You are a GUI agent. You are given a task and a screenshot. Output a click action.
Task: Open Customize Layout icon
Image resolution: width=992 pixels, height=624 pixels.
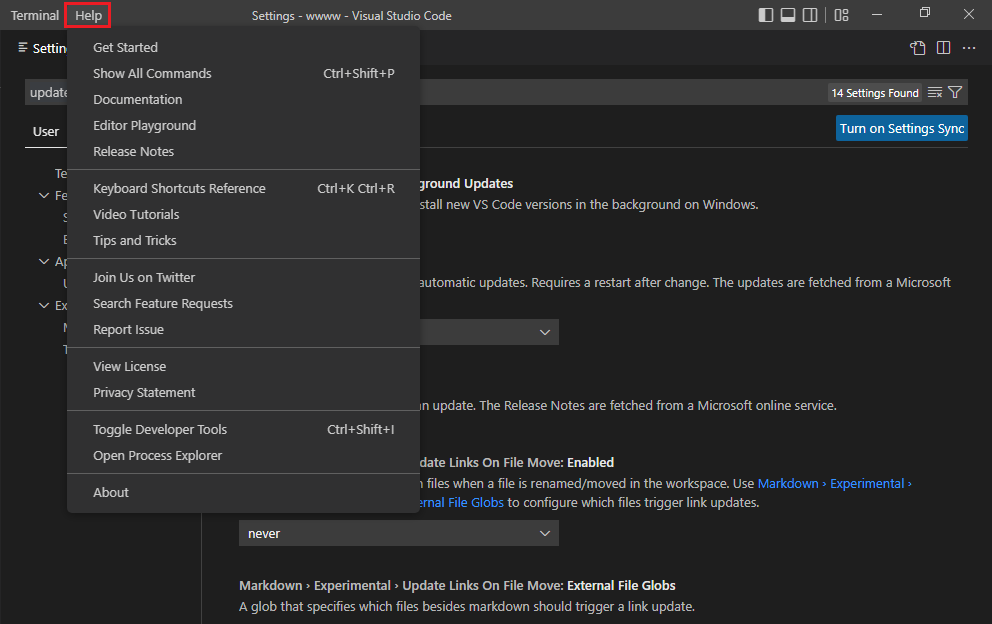841,15
